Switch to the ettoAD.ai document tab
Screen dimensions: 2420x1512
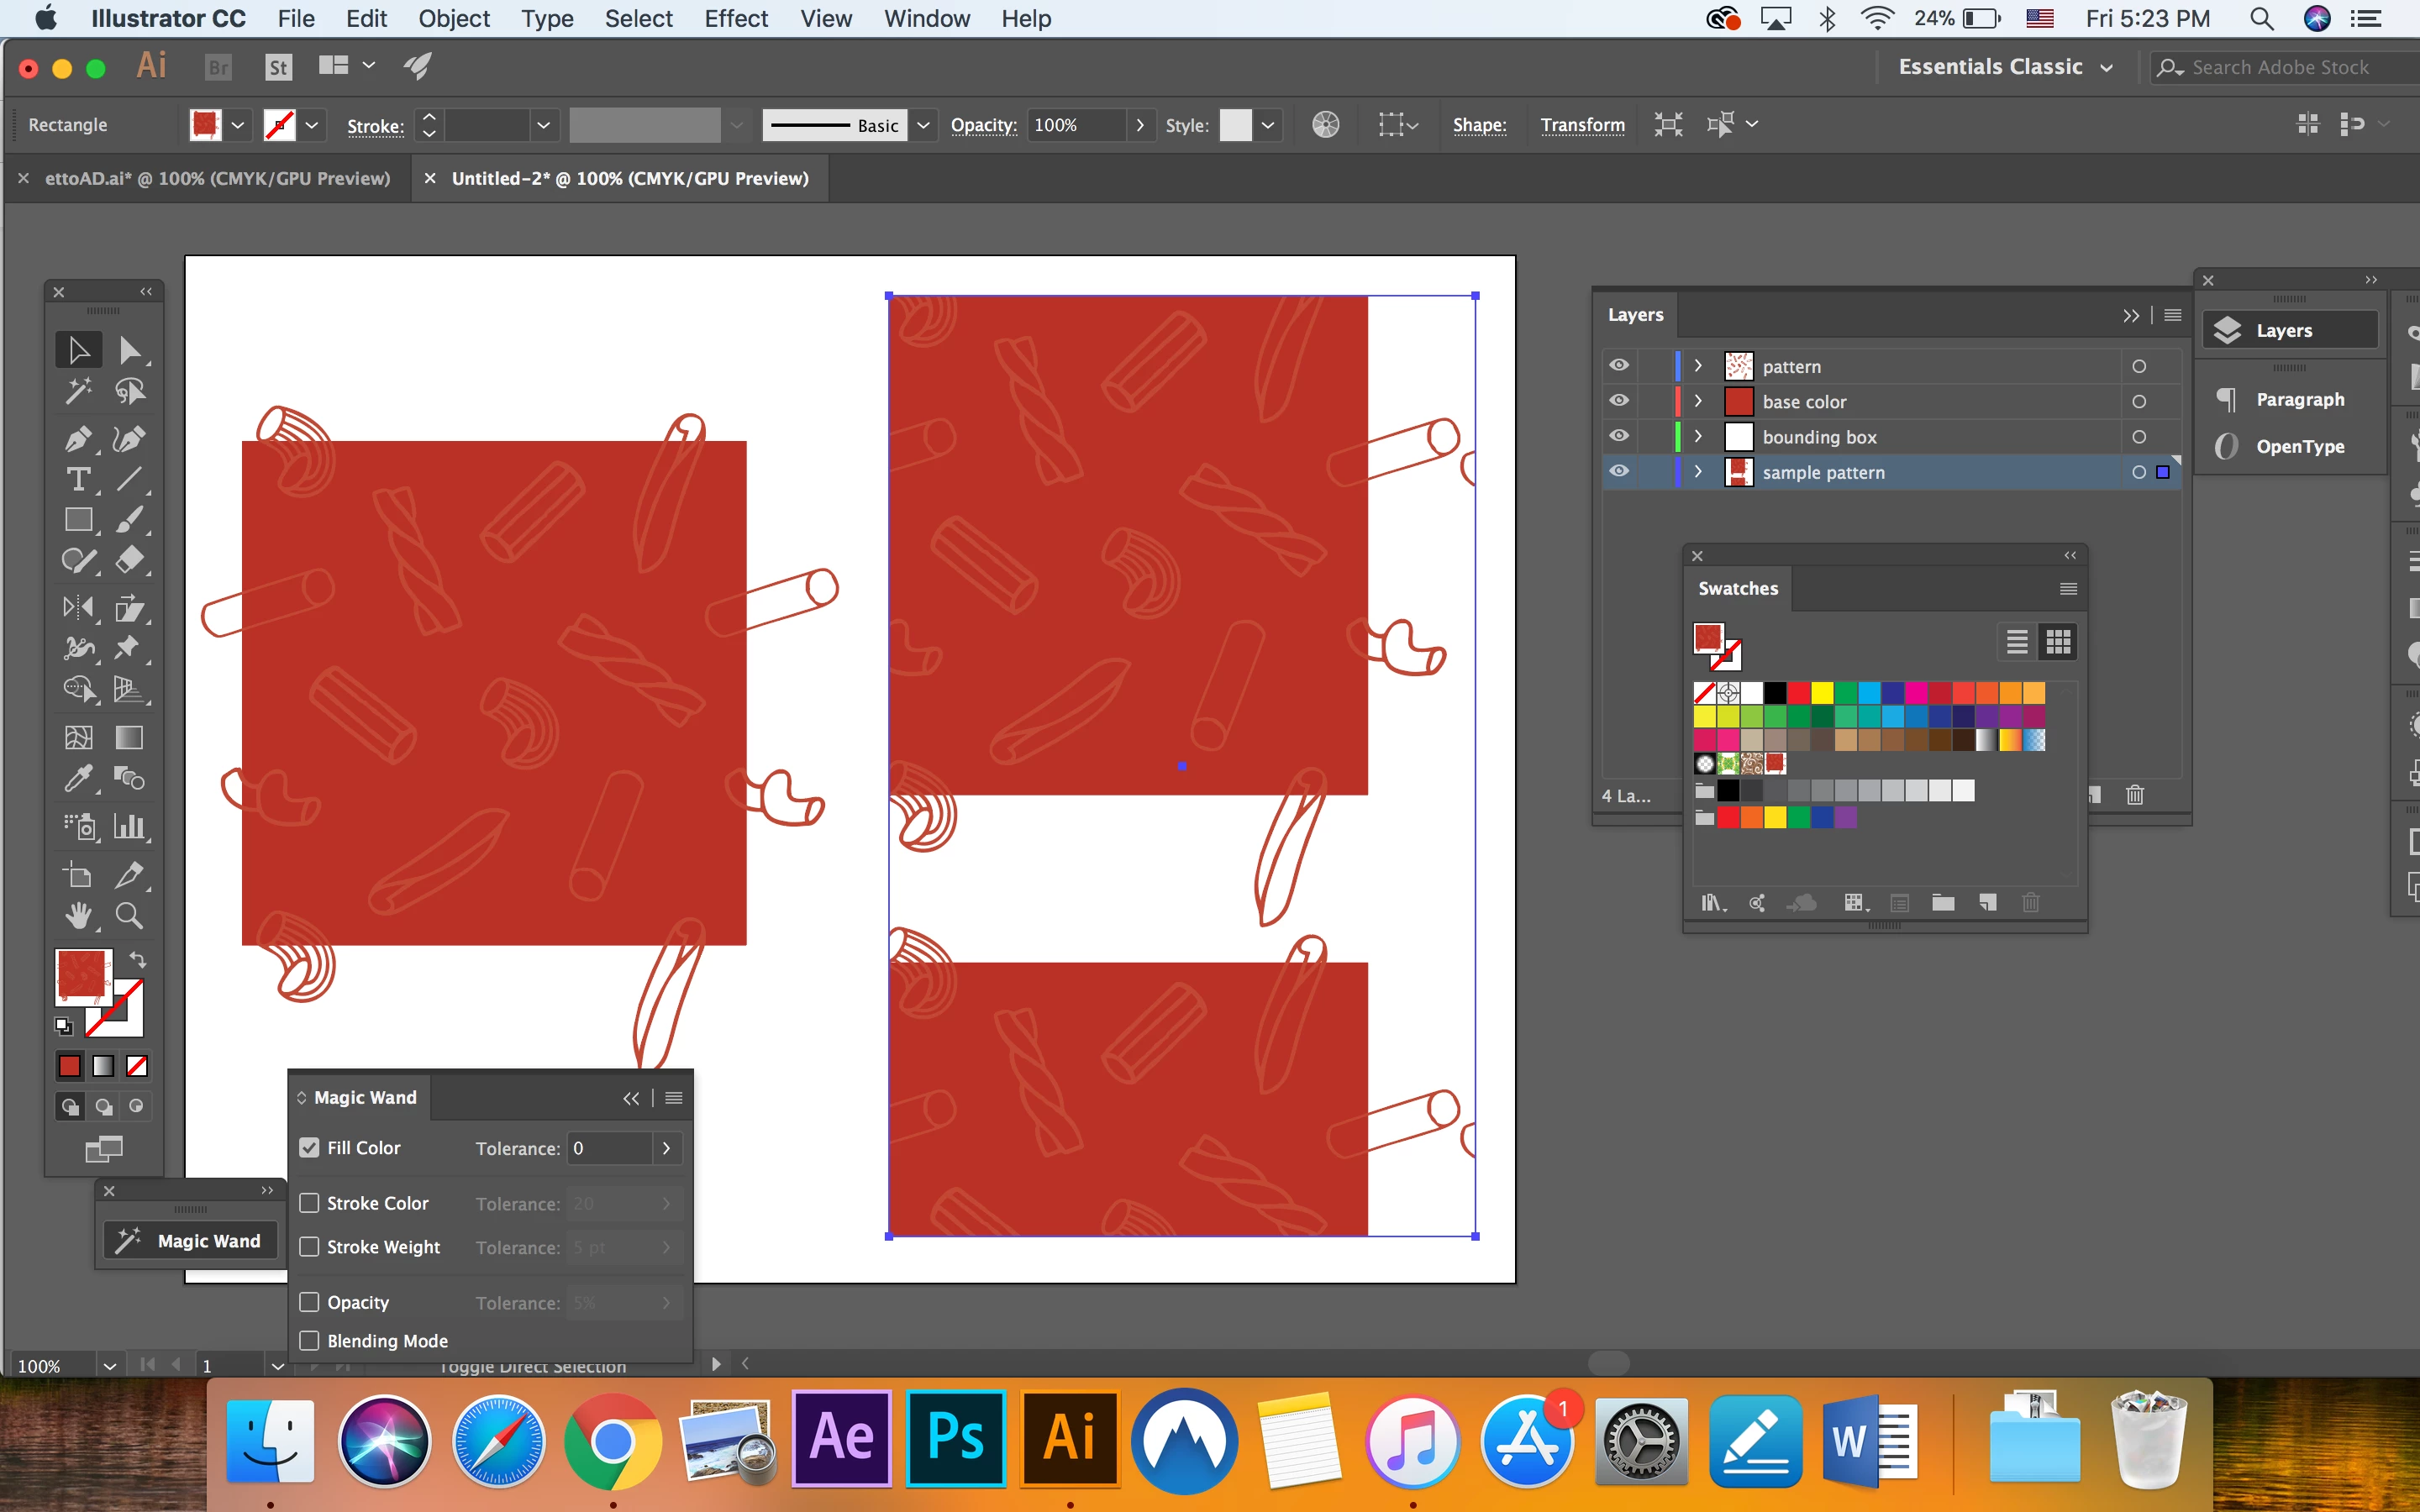217,179
